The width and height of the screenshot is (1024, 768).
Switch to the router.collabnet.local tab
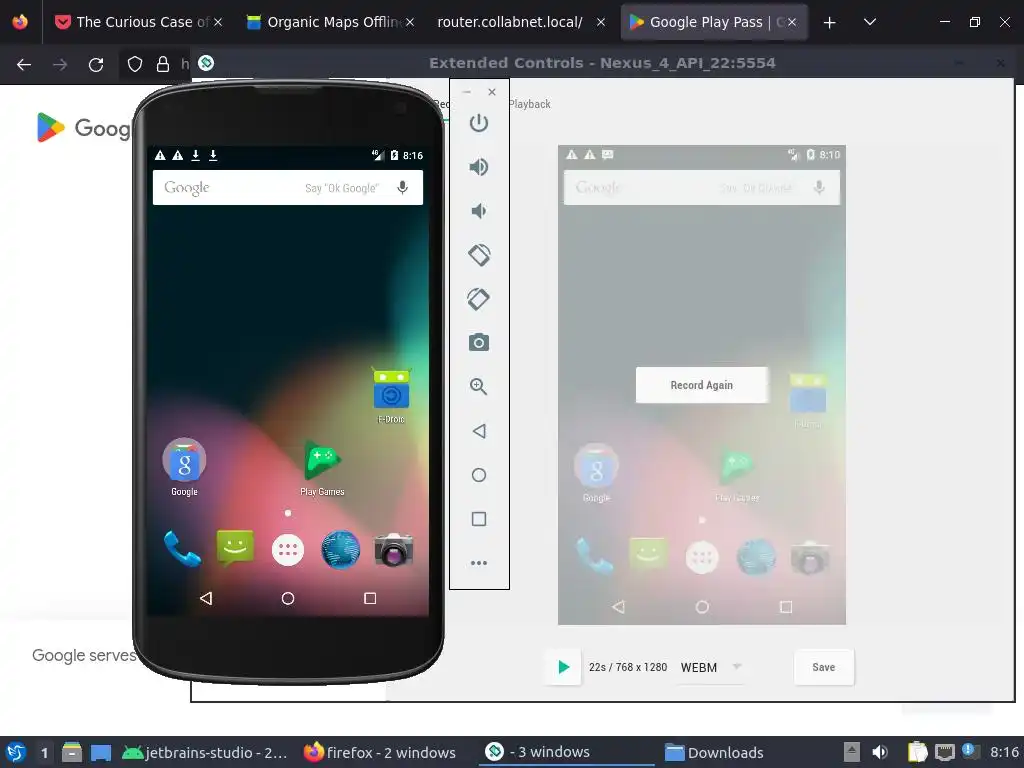point(520,22)
